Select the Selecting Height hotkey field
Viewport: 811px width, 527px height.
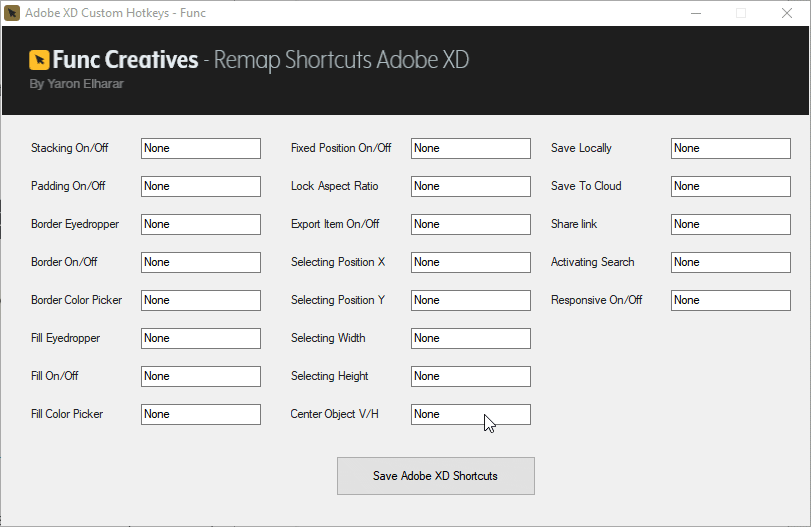[471, 377]
